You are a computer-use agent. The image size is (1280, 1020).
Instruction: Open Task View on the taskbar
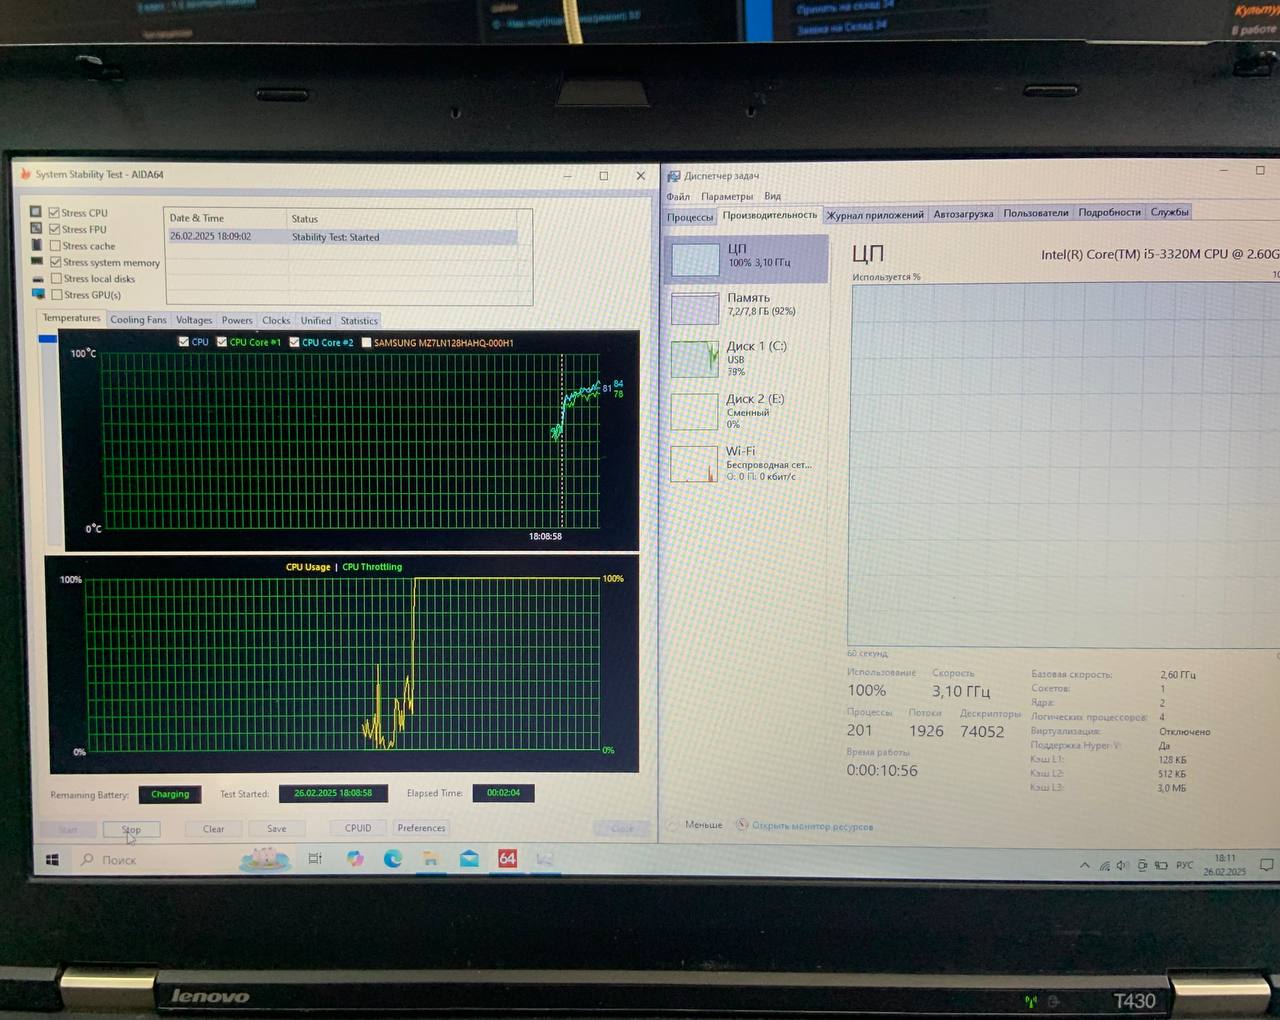click(315, 859)
